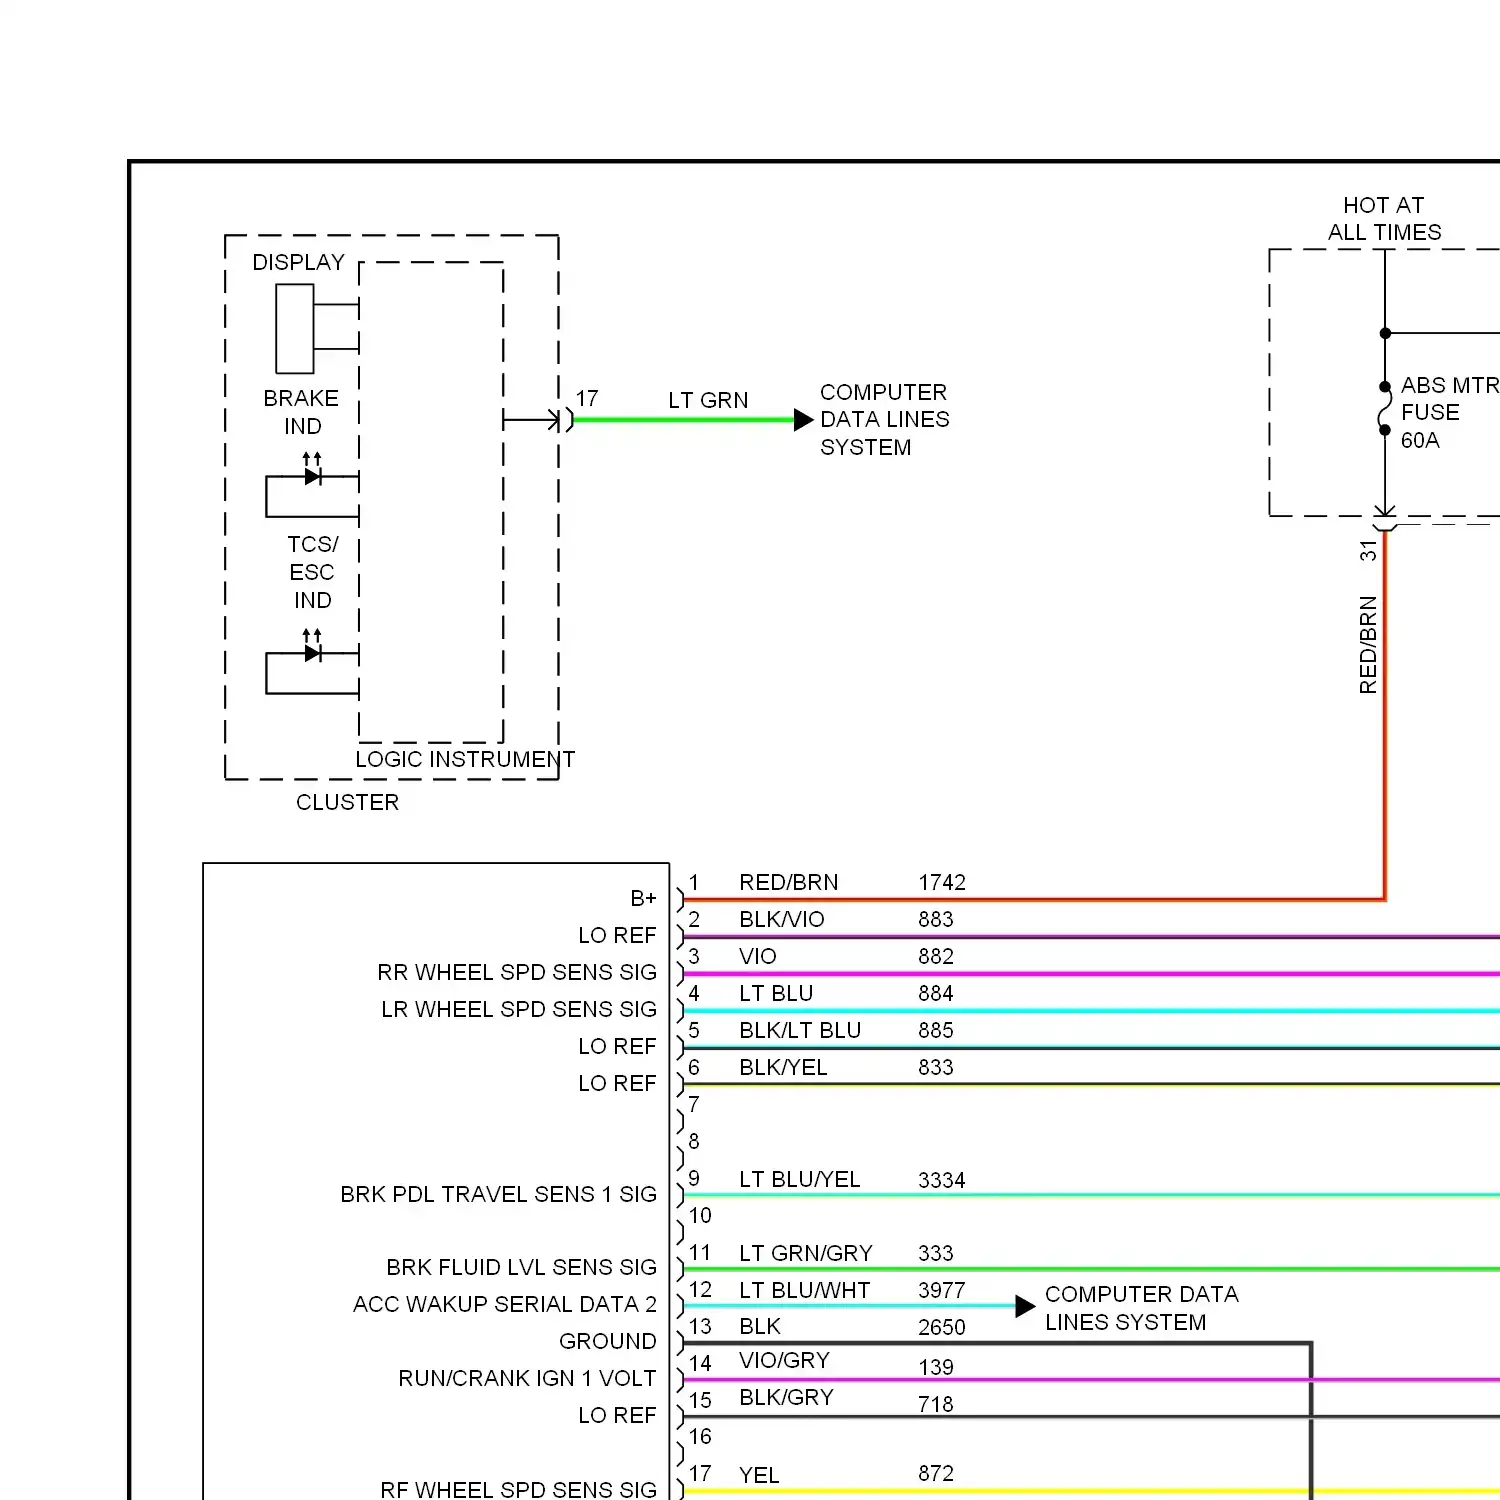The image size is (1500, 1500).
Task: Click the empty pin number 10
Action: (700, 1215)
